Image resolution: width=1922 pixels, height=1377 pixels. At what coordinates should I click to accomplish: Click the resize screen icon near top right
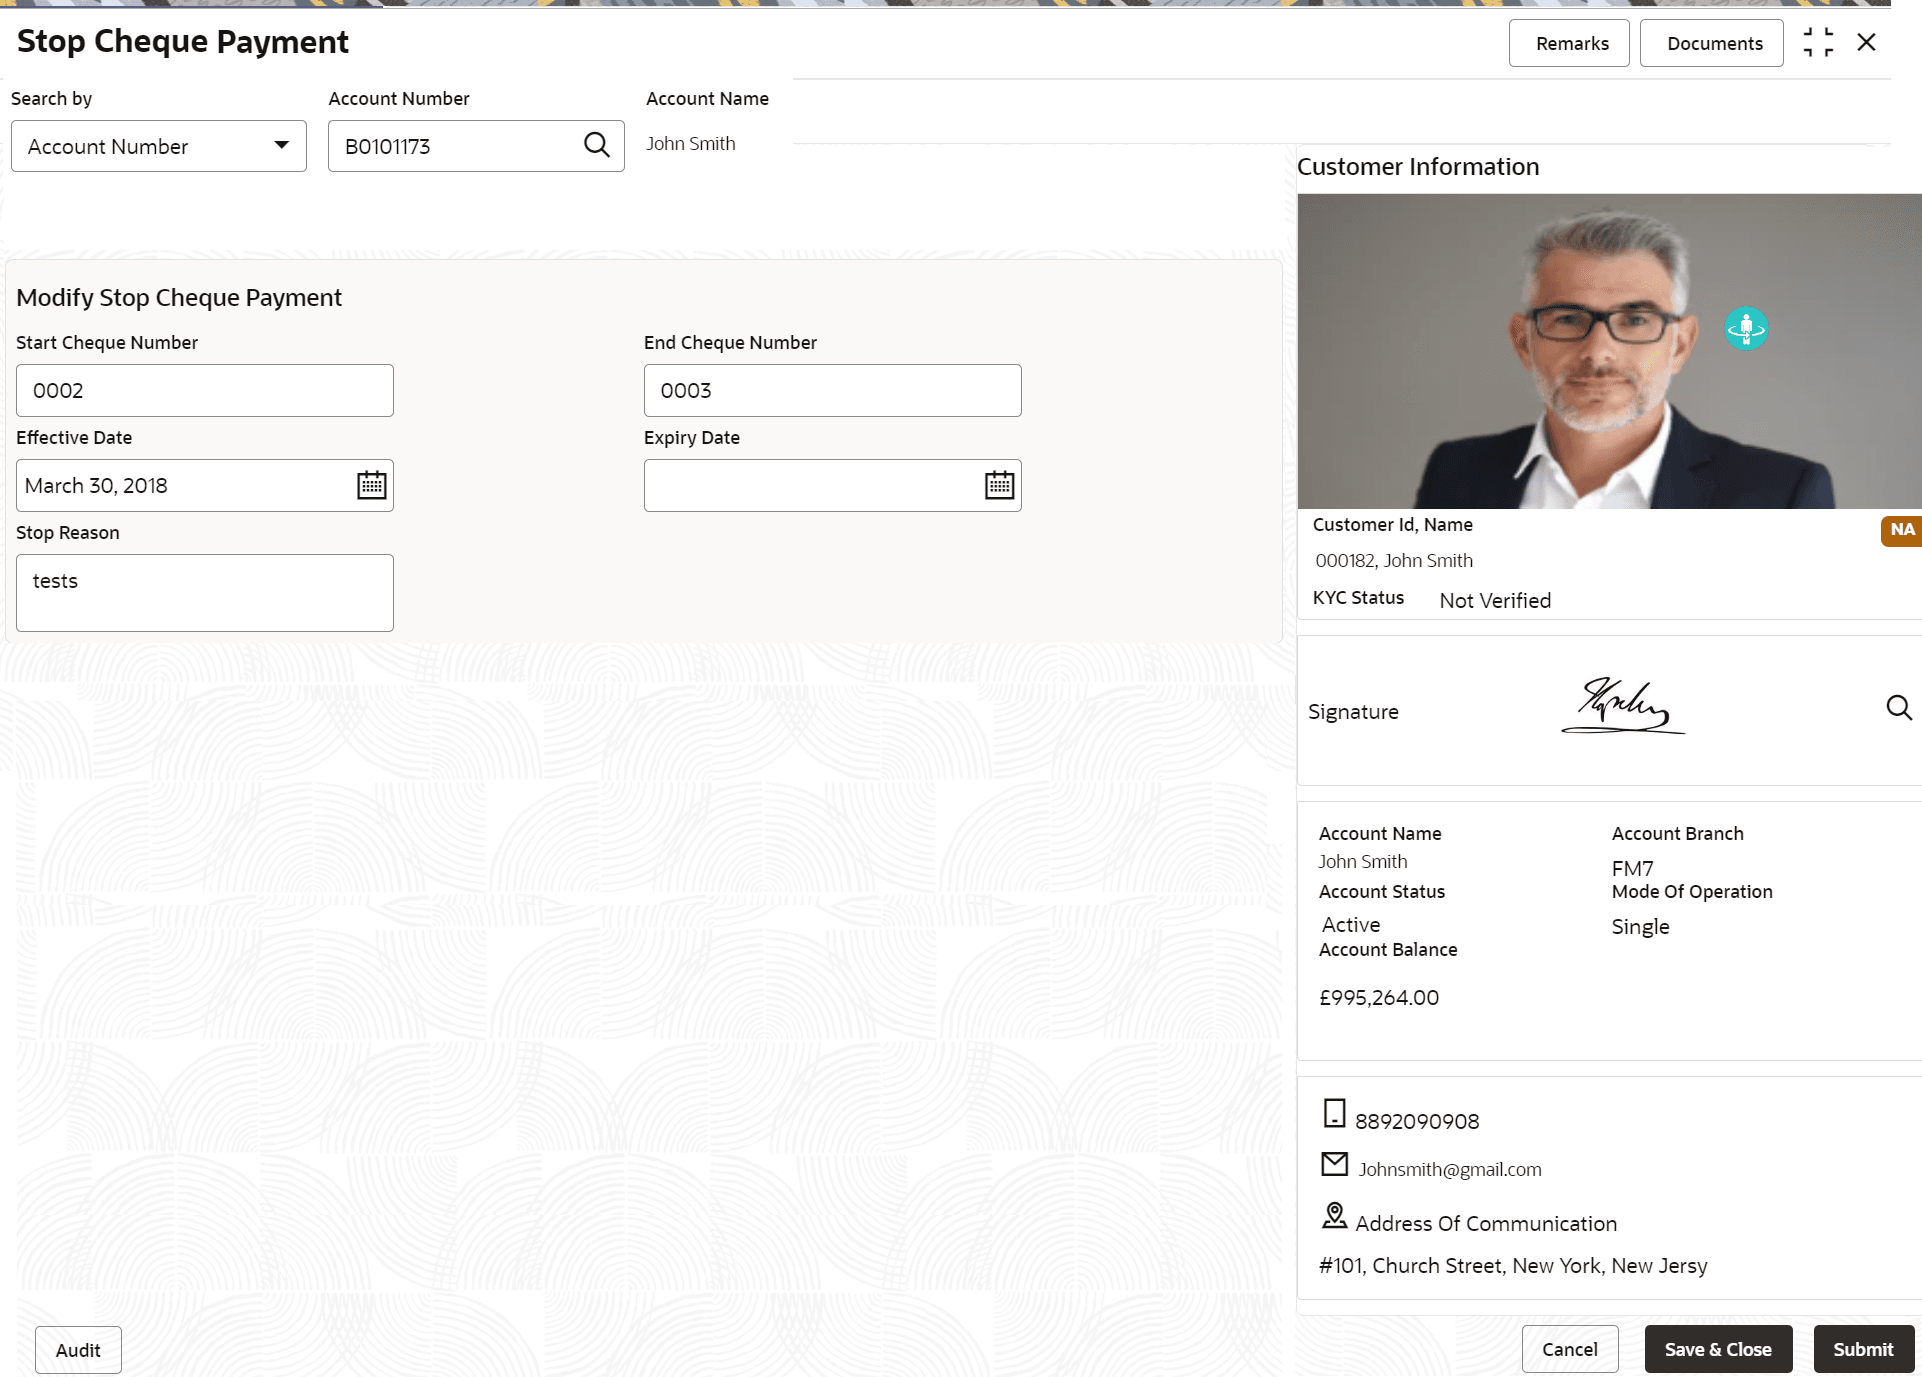[x=1819, y=42]
